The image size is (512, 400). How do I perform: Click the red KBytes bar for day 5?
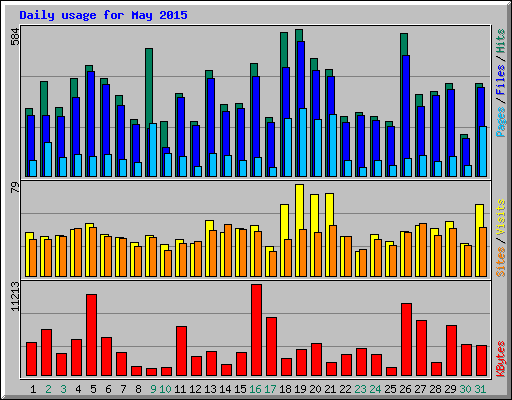point(91,335)
